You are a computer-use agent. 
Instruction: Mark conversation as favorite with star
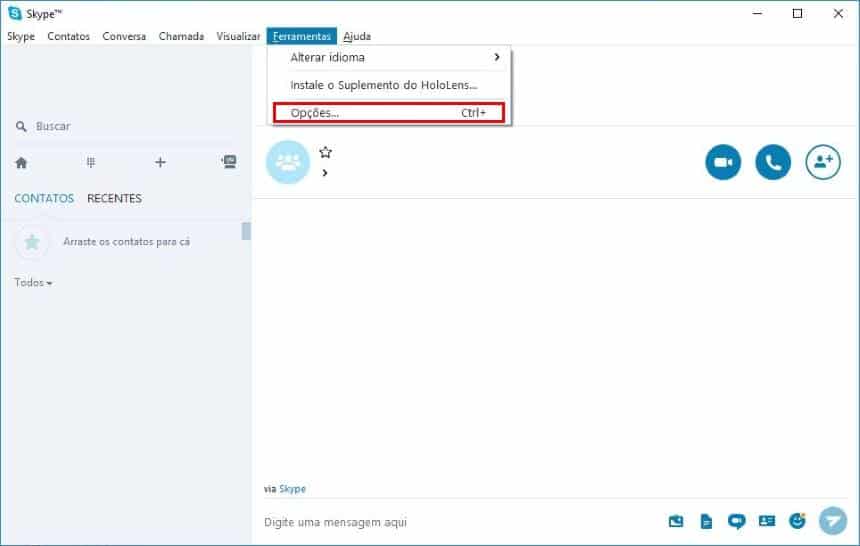pyautogui.click(x=325, y=152)
